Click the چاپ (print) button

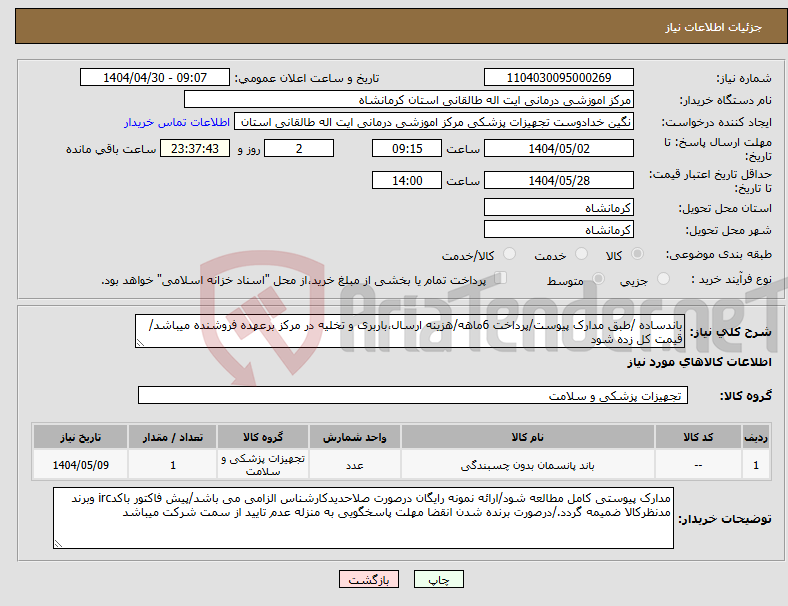tap(438, 579)
